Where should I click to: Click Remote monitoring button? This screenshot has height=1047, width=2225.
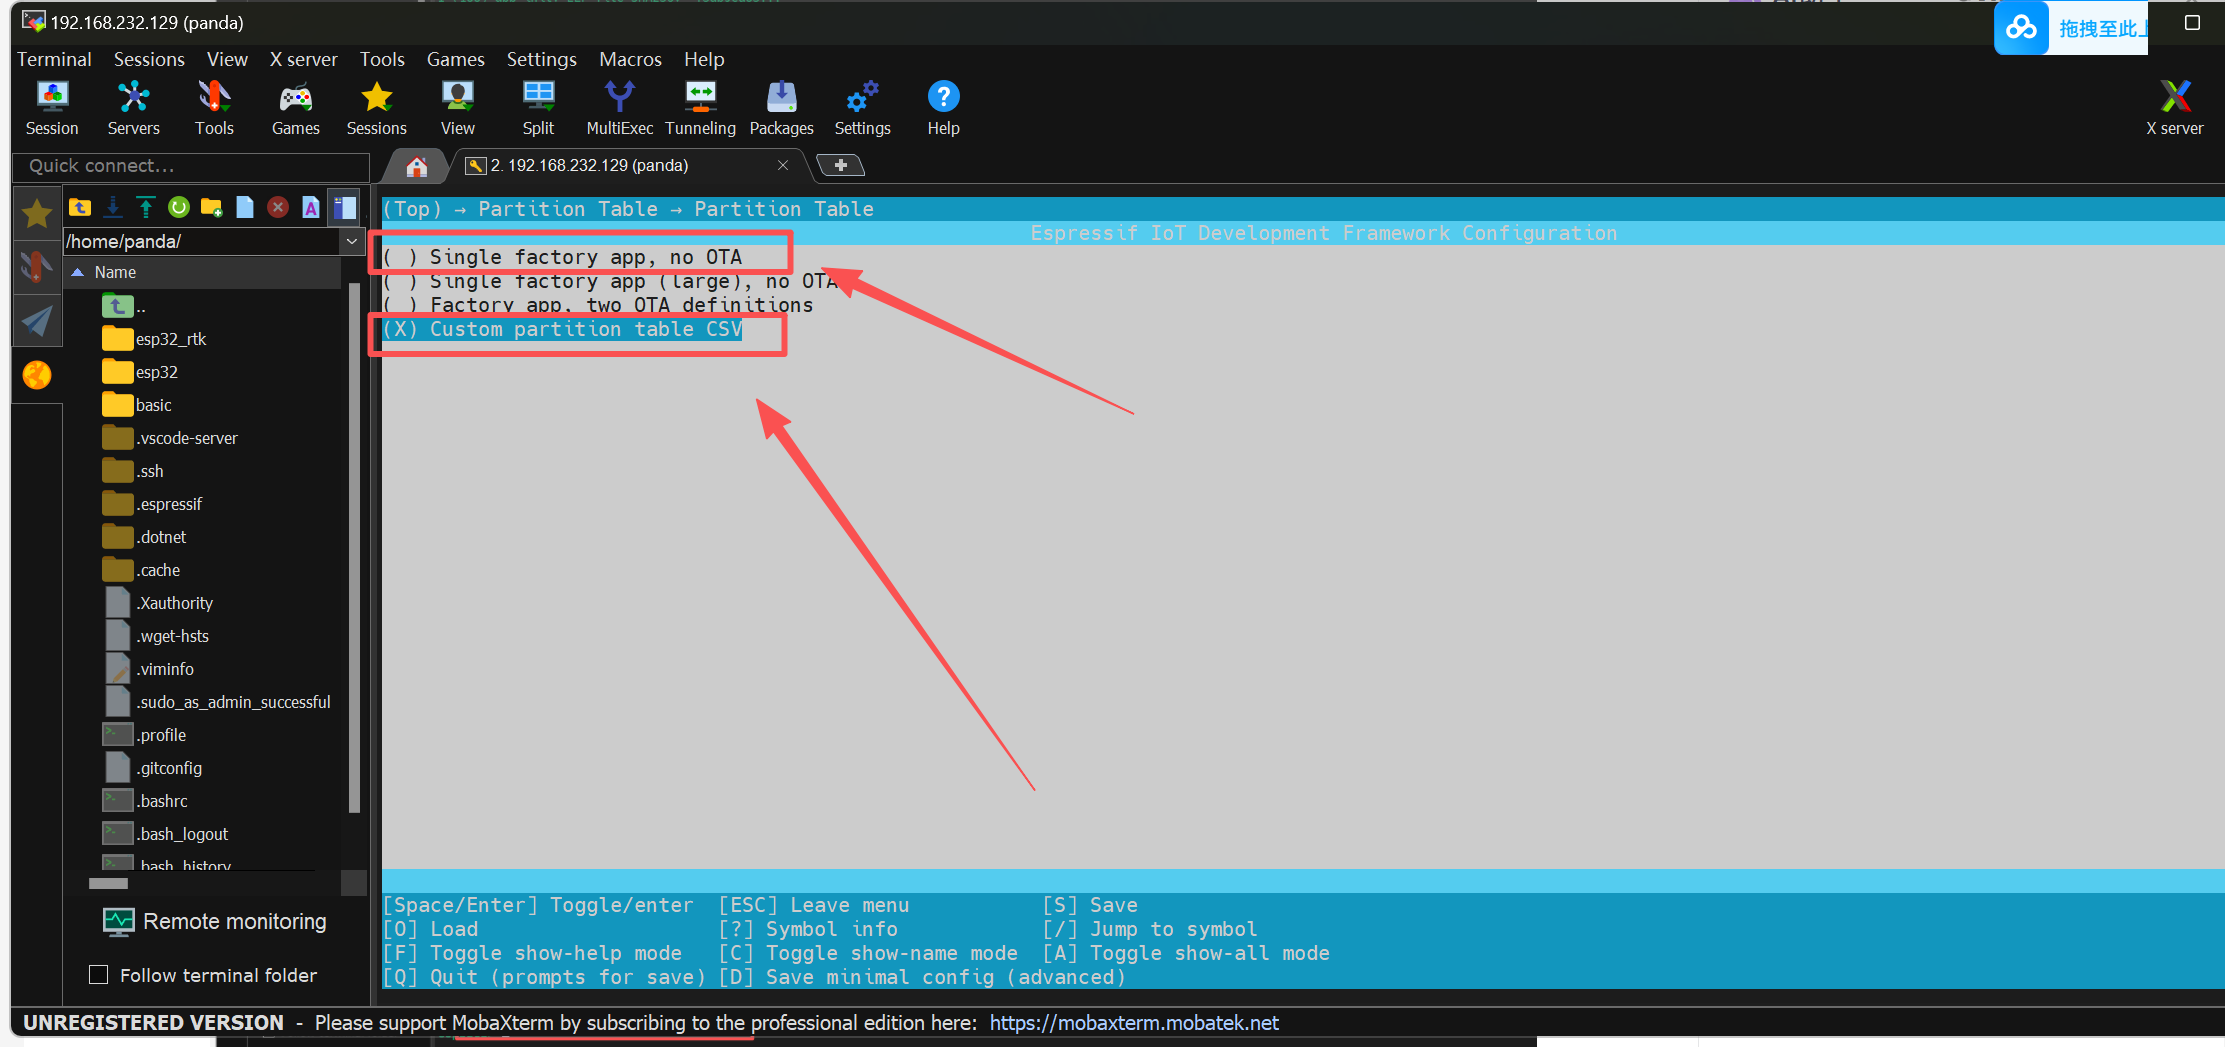(x=215, y=921)
